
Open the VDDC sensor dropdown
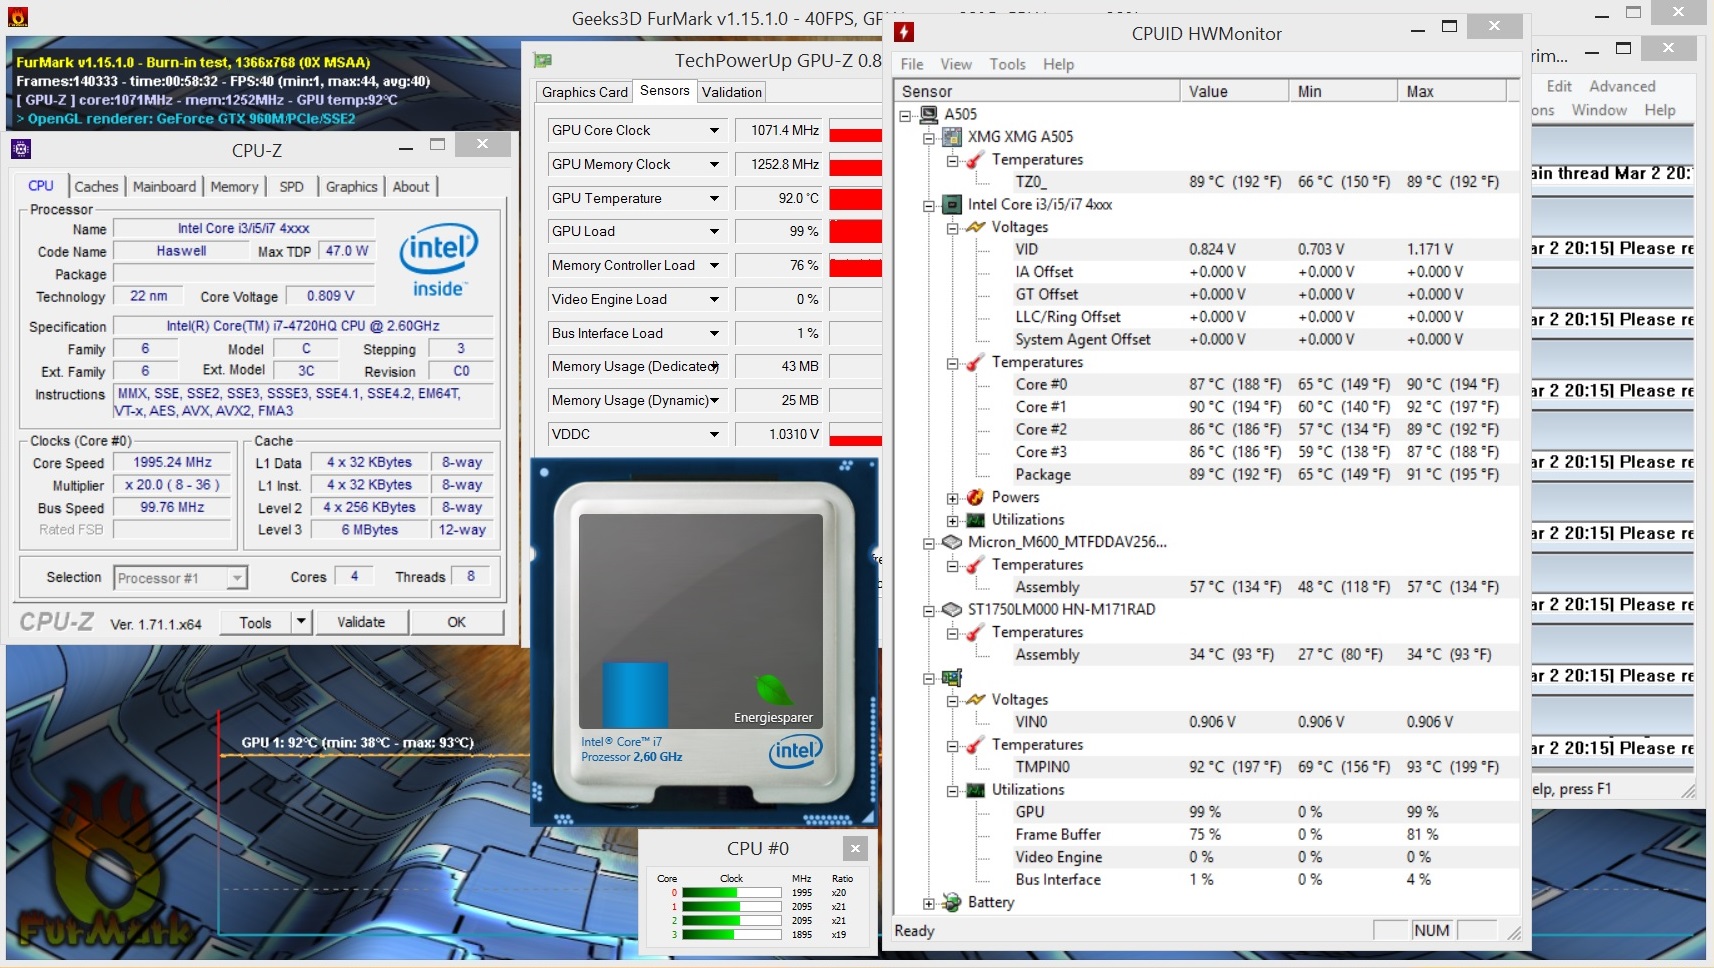pos(714,434)
